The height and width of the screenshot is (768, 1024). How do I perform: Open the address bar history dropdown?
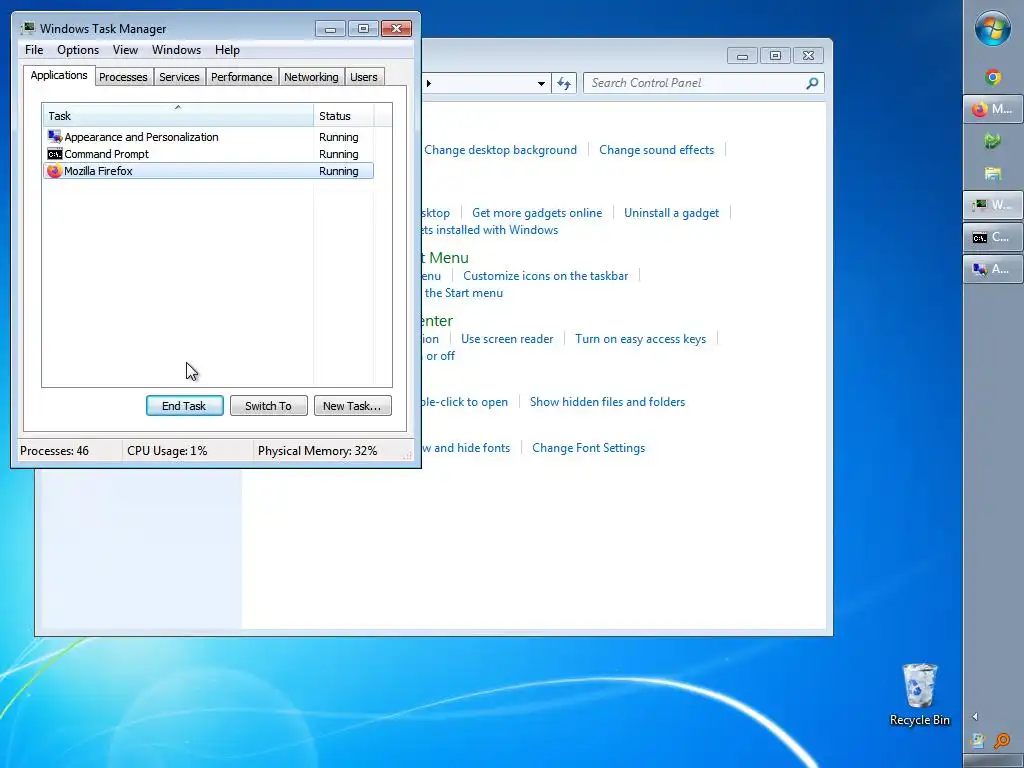[x=541, y=84]
